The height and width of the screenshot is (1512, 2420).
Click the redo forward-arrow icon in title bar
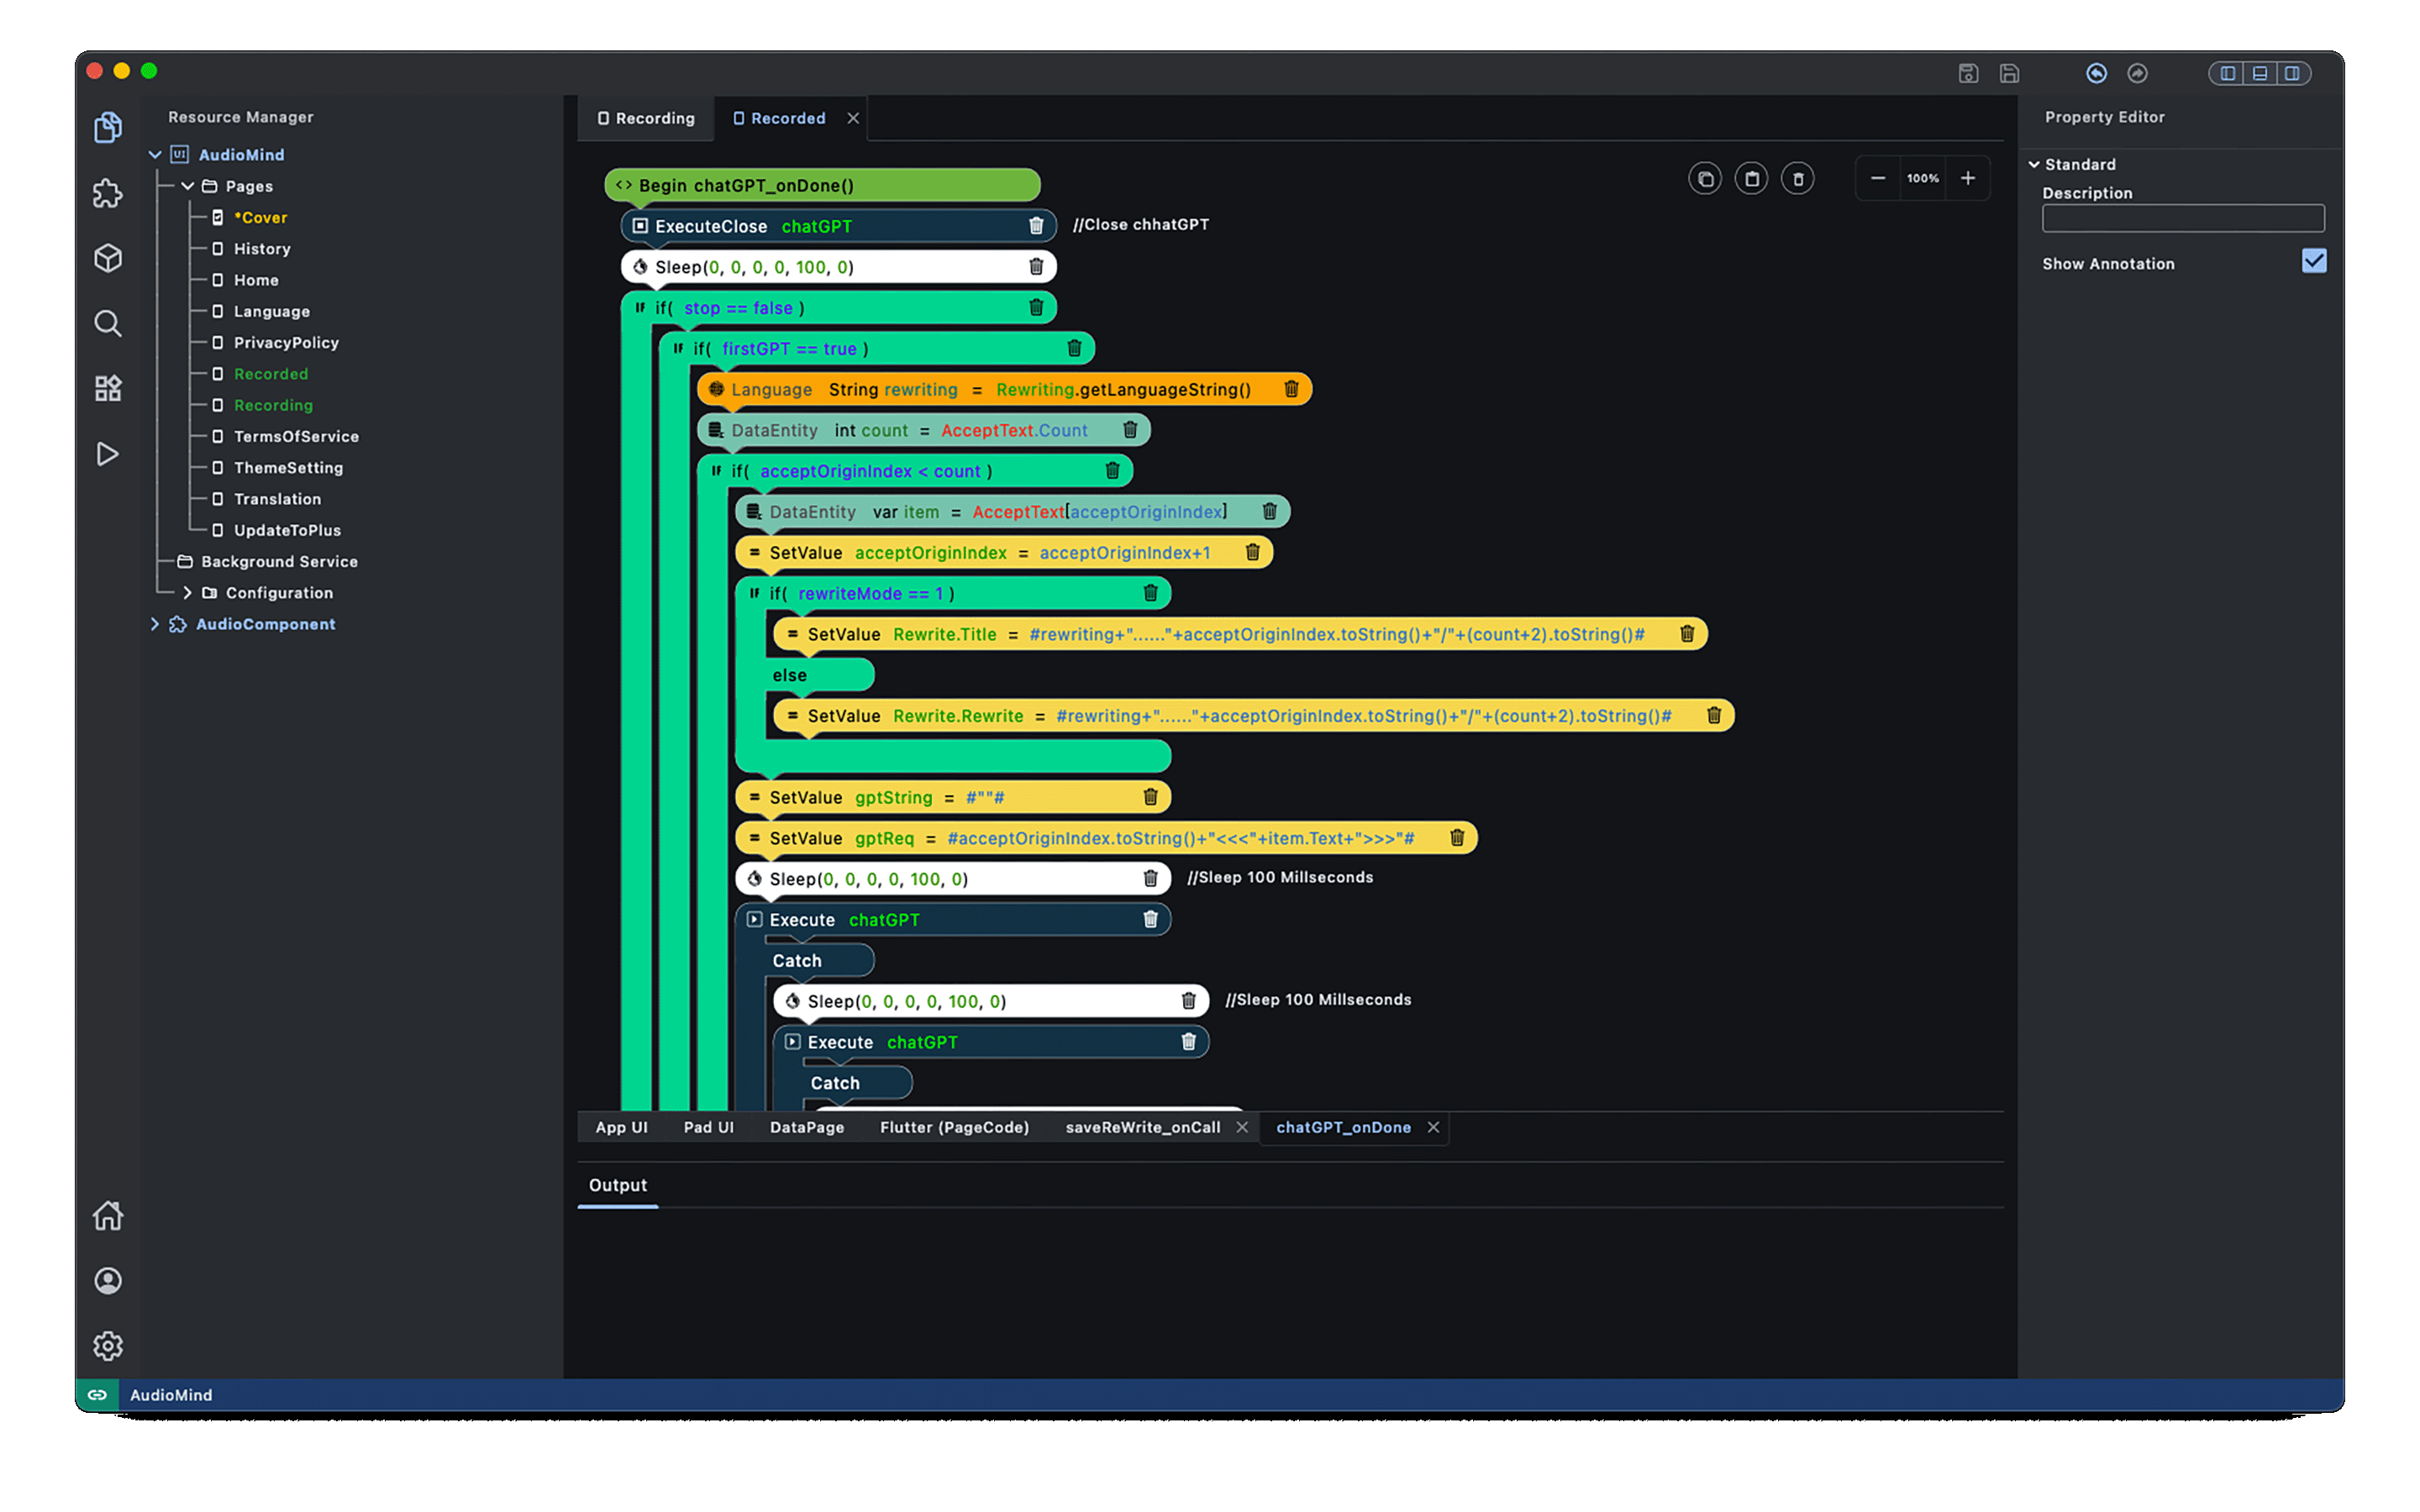coord(2137,73)
